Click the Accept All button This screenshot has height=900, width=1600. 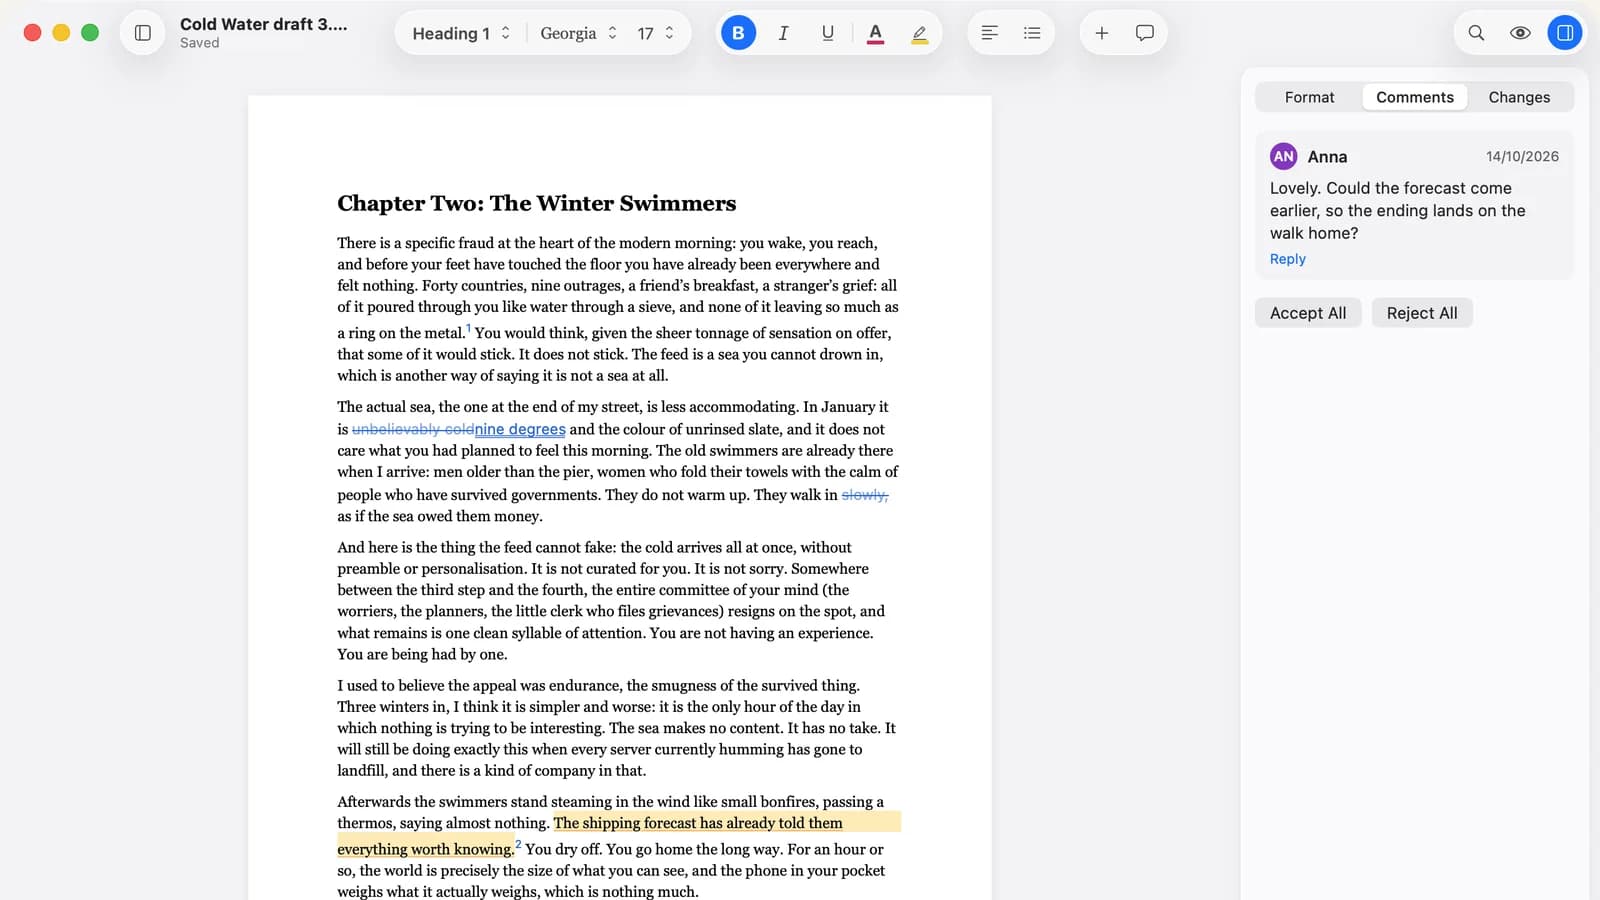1308,313
